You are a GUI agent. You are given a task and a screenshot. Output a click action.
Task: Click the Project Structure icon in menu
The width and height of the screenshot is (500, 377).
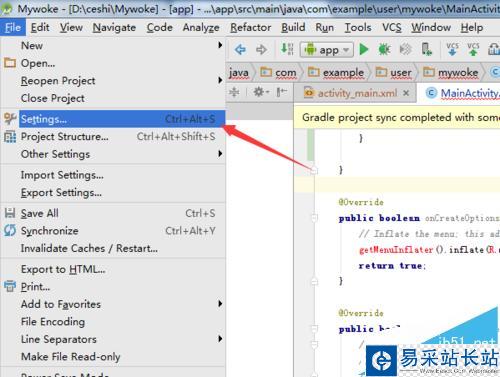point(10,136)
